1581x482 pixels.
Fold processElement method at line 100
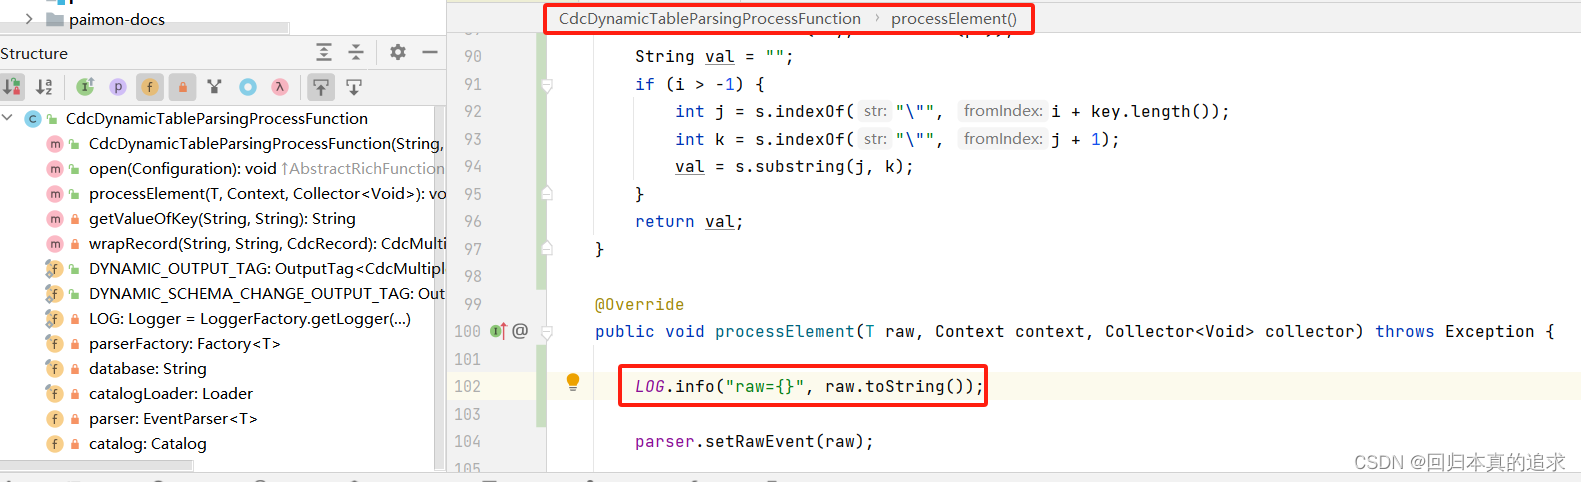coord(547,331)
